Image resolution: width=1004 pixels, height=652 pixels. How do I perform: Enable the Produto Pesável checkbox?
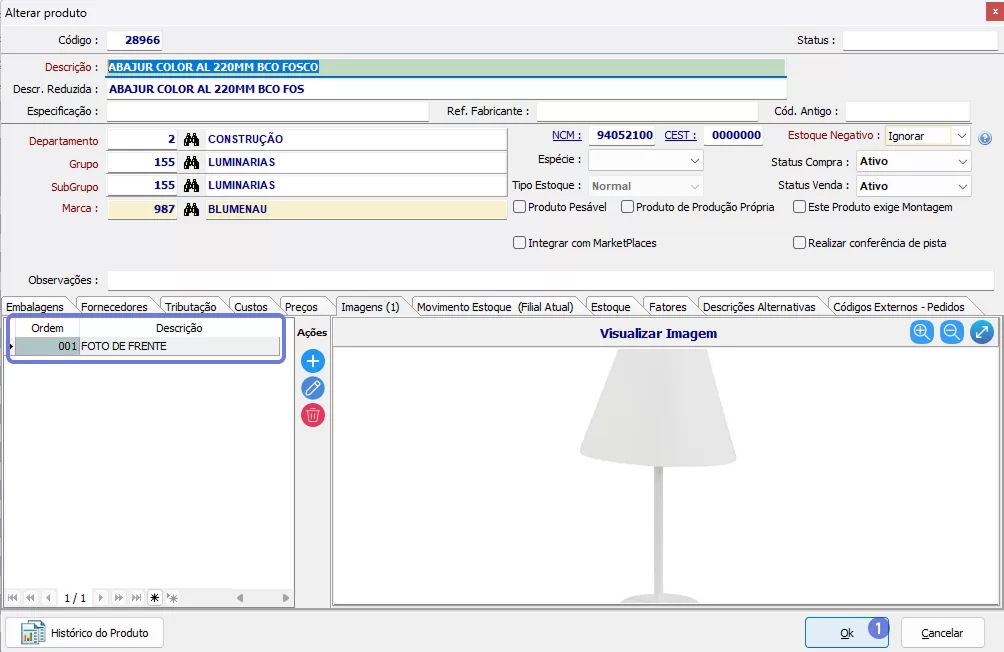(x=520, y=207)
